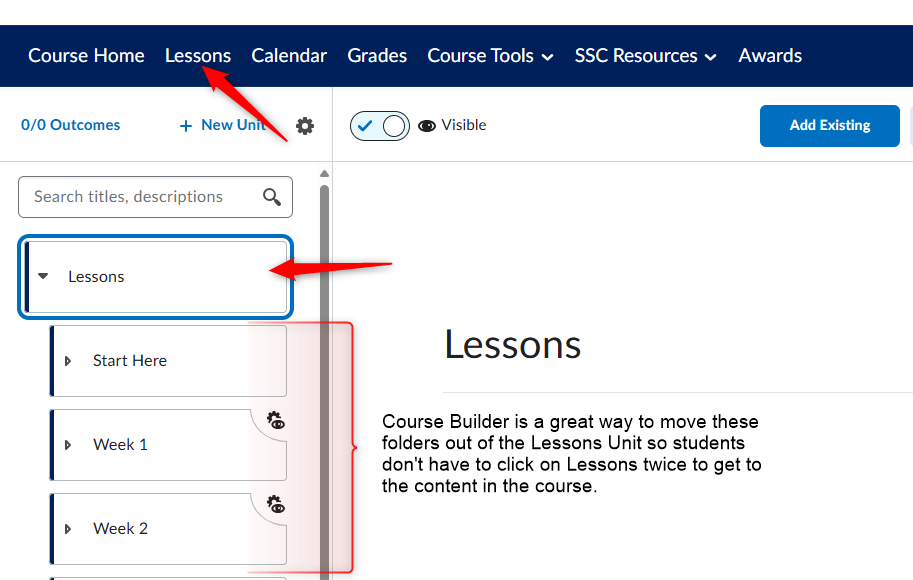Expand the Week 2 folder arrow
913x580 pixels.
[68, 529]
